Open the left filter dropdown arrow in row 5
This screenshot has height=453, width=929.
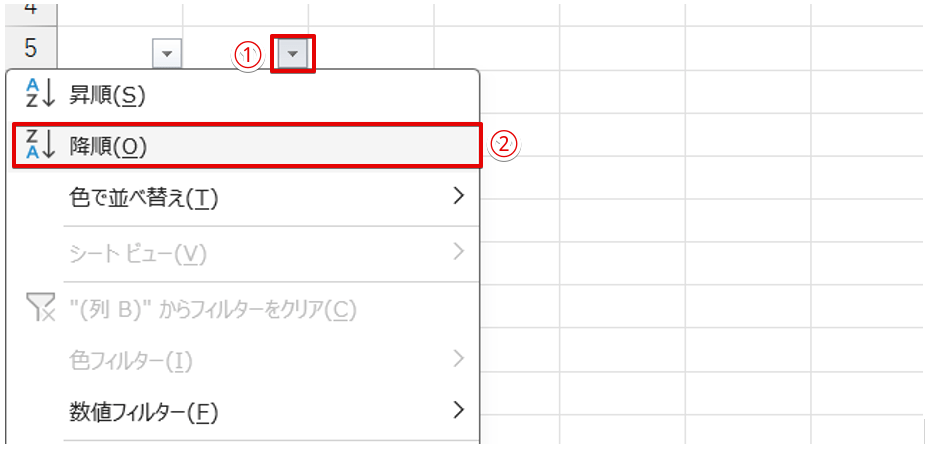click(x=167, y=54)
